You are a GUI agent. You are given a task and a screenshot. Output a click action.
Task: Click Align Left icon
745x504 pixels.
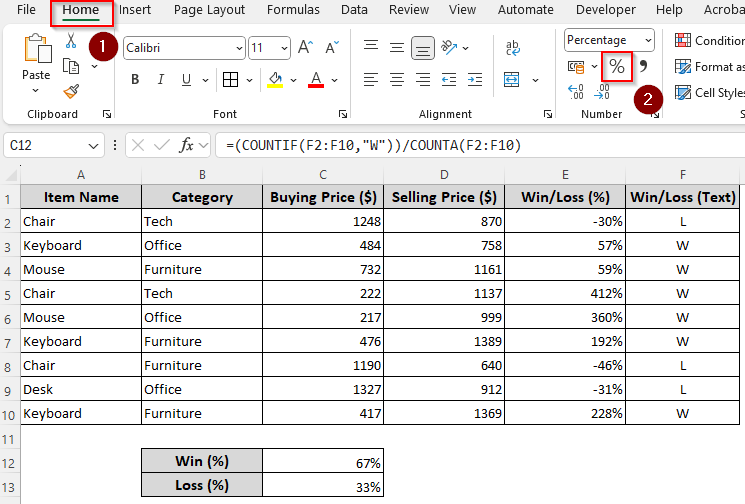[x=371, y=79]
